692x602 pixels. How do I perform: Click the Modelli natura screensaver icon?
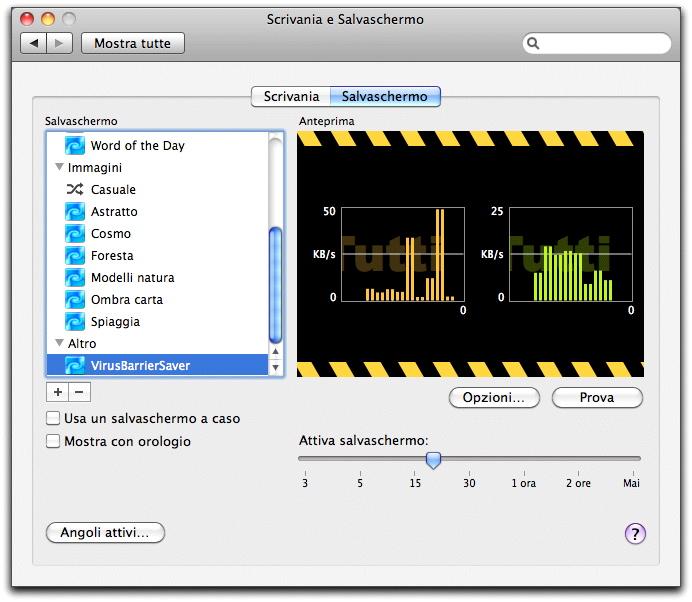click(75, 278)
